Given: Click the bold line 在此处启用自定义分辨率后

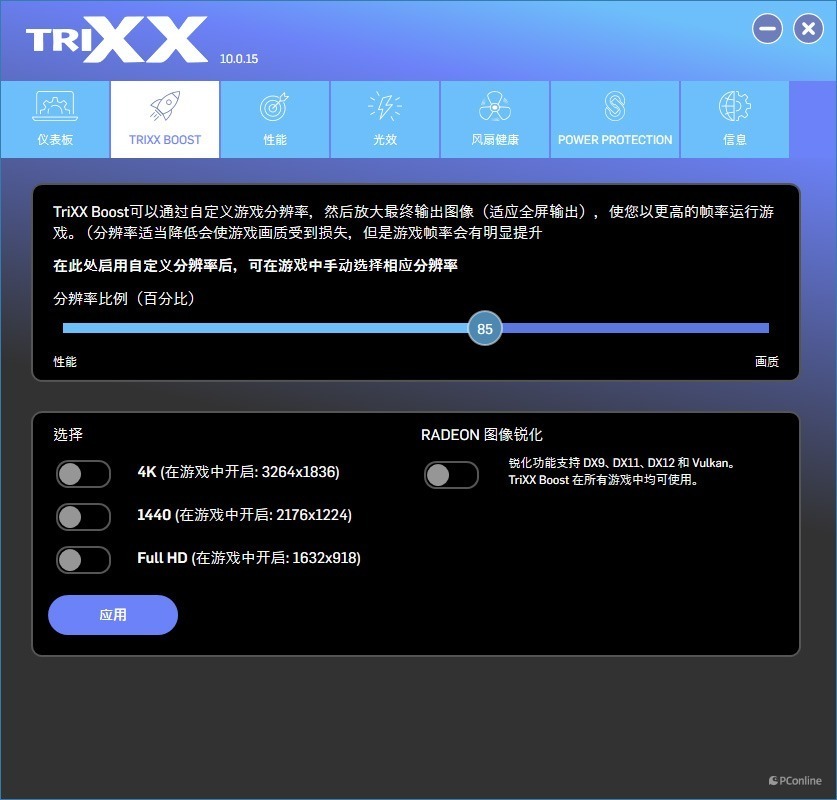Looking at the screenshot, I should point(255,265).
